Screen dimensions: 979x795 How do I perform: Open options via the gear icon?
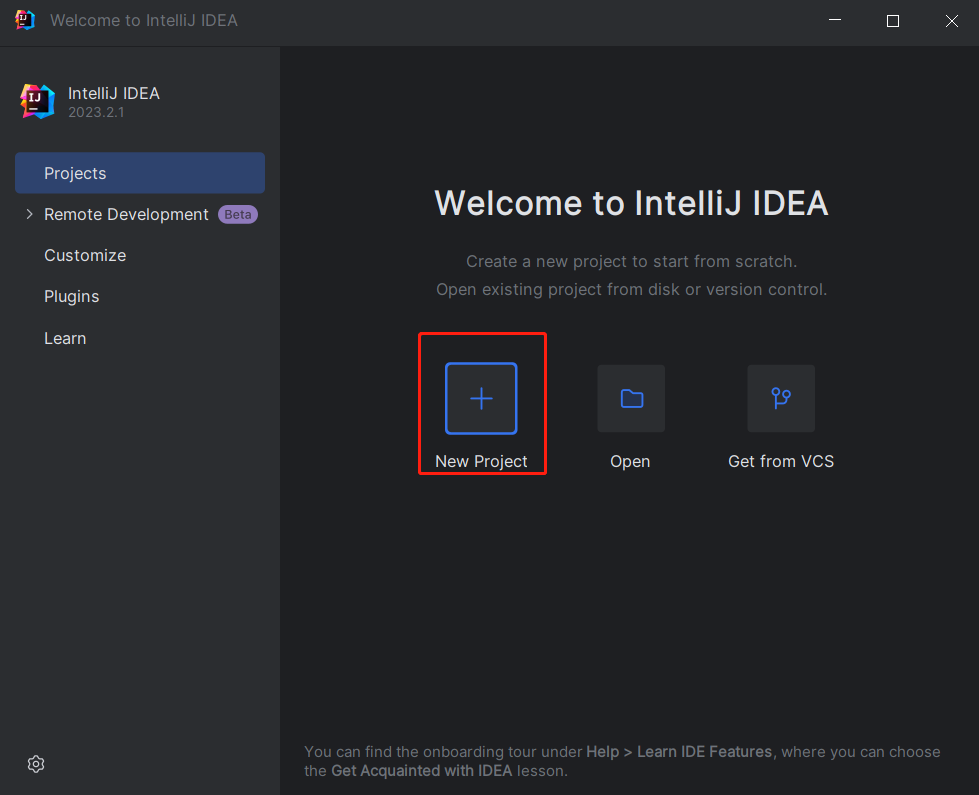[x=36, y=764]
